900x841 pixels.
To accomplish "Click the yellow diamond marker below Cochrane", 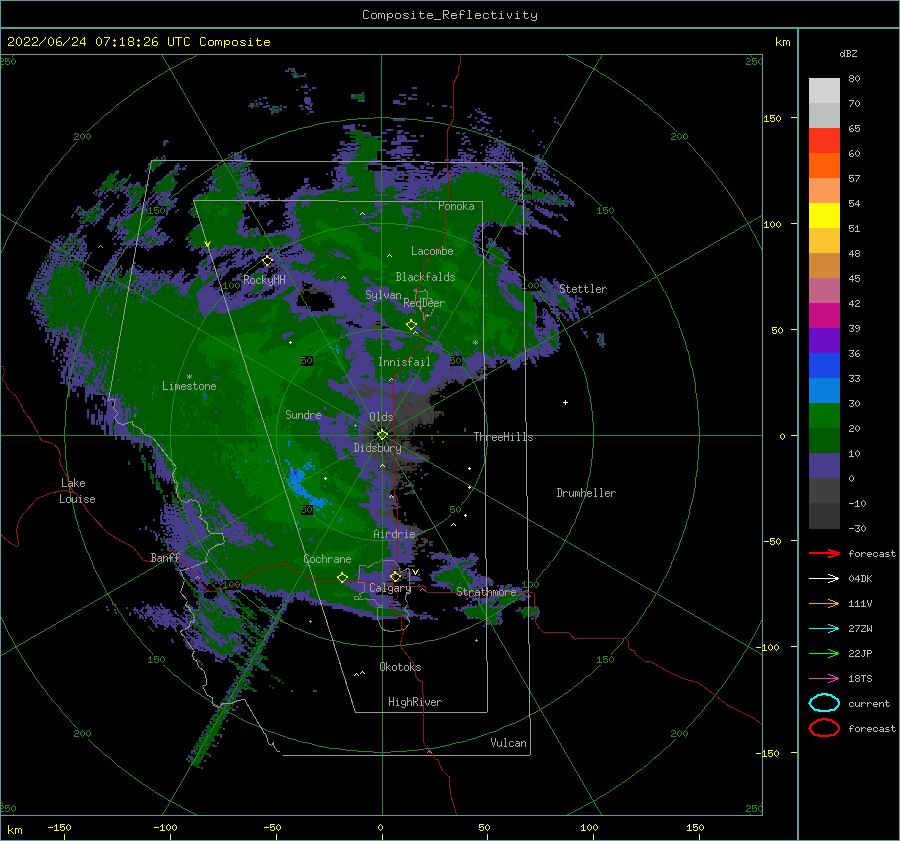I will pos(343,578).
